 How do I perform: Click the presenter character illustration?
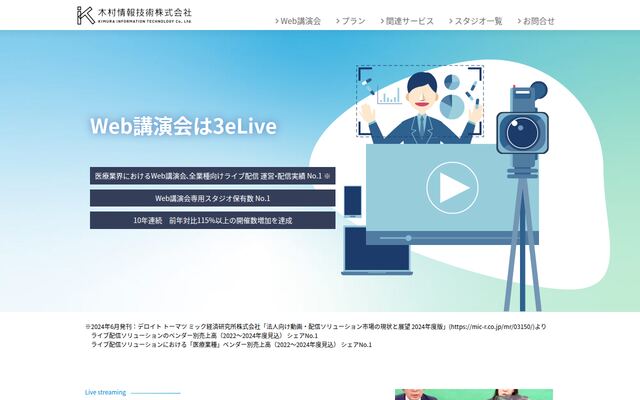coord(422,109)
